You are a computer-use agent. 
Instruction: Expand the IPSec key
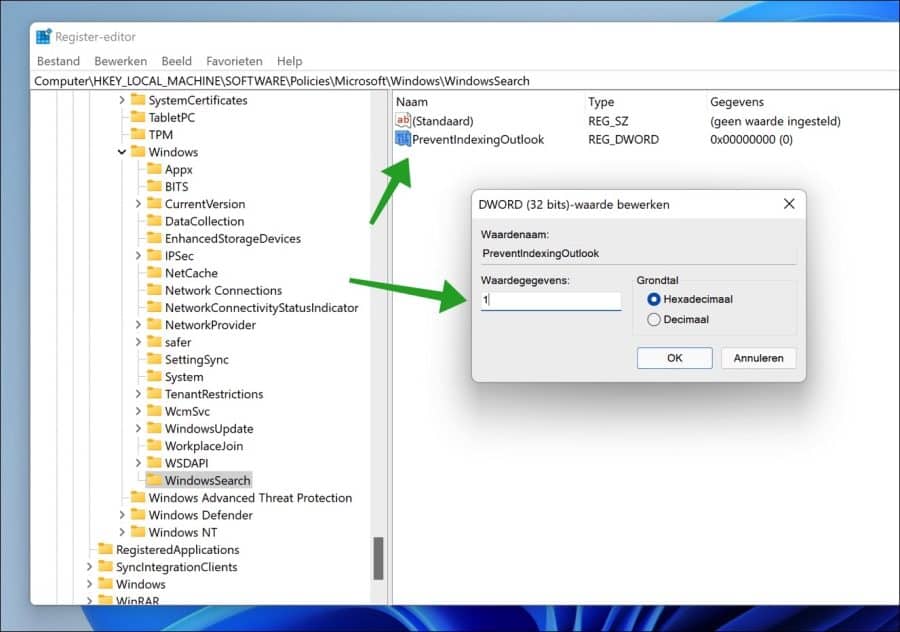[138, 255]
